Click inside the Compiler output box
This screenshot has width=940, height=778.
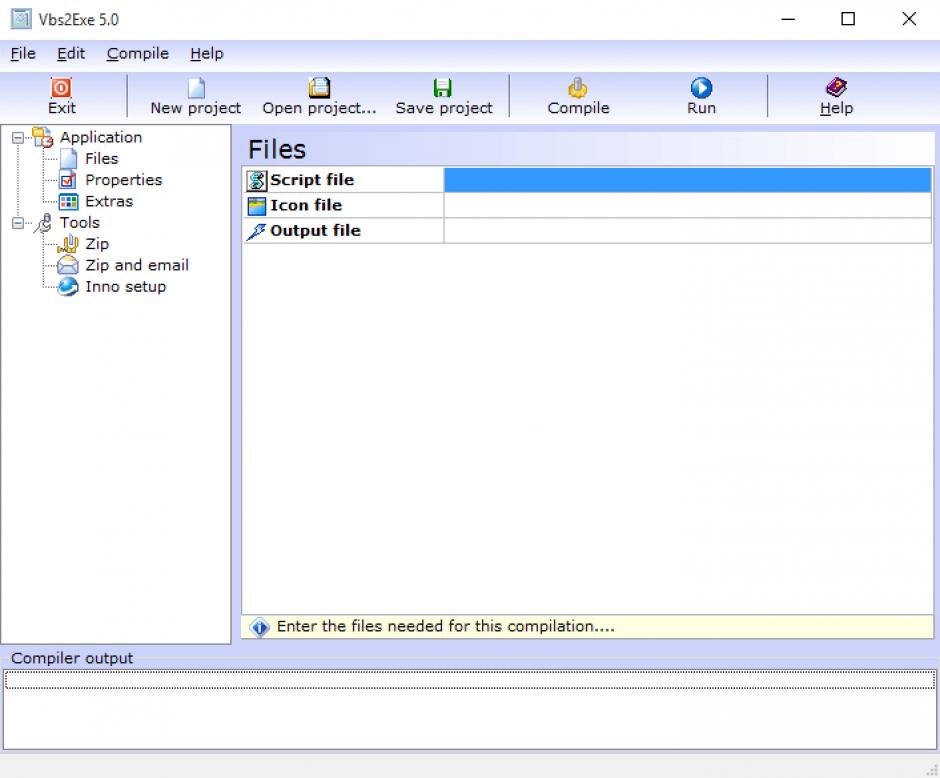click(469, 709)
